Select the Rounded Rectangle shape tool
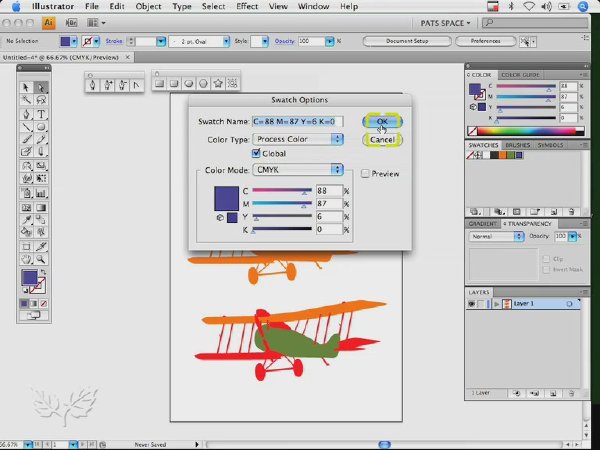 pyautogui.click(x=174, y=83)
